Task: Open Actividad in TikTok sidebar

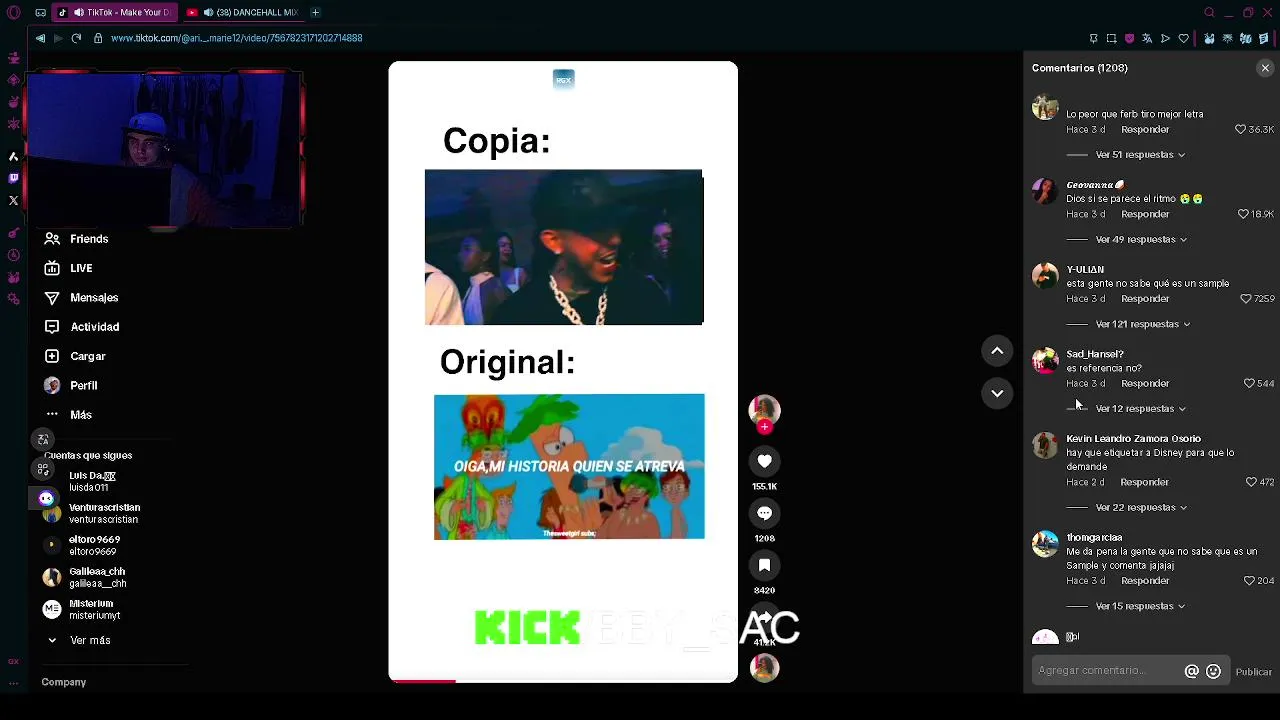Action: 82,327
